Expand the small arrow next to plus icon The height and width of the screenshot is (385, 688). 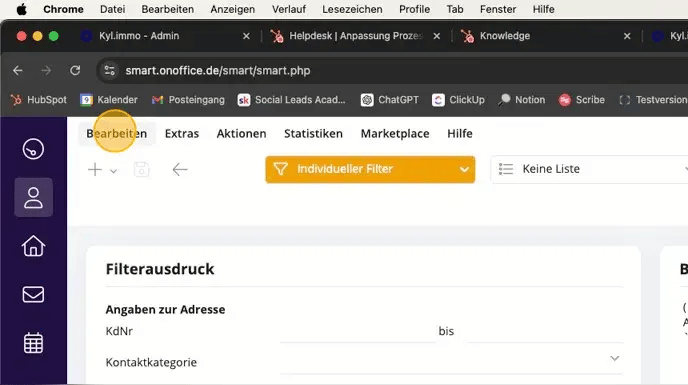[x=113, y=171]
